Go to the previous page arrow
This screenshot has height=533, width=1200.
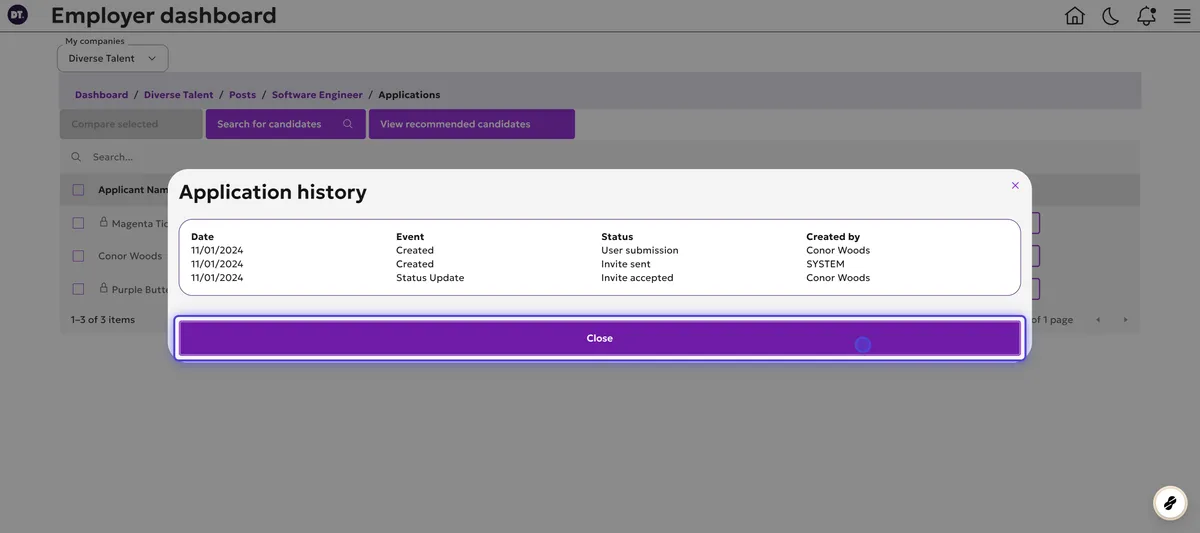(x=1098, y=320)
